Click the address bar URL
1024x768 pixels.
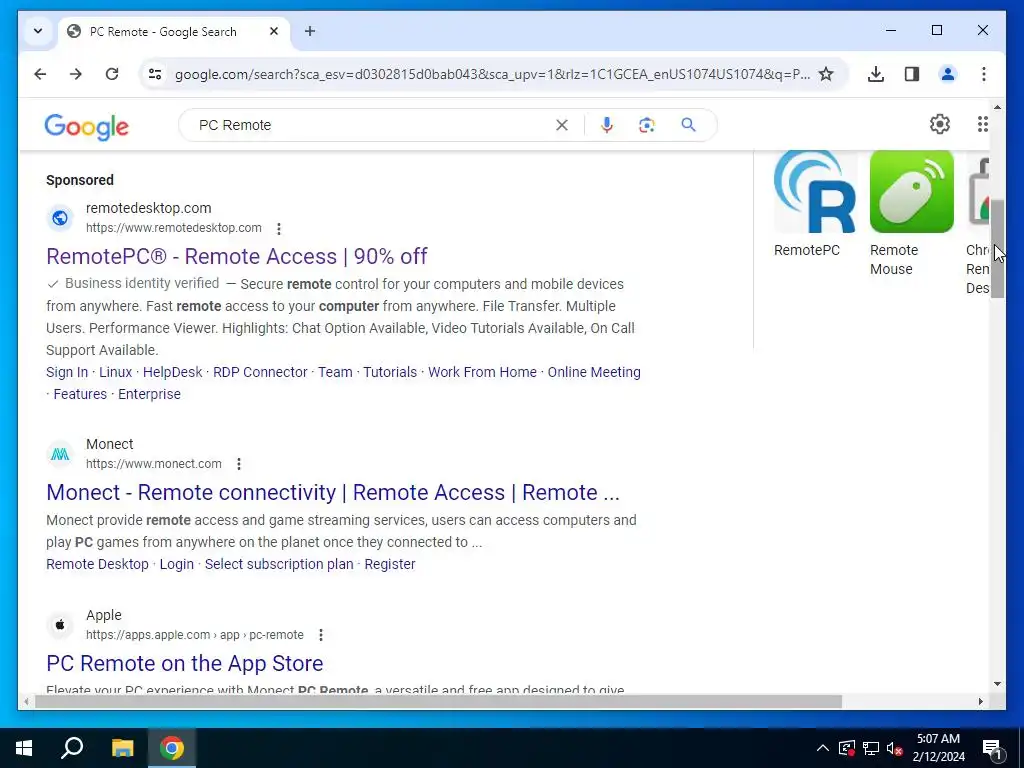point(492,74)
